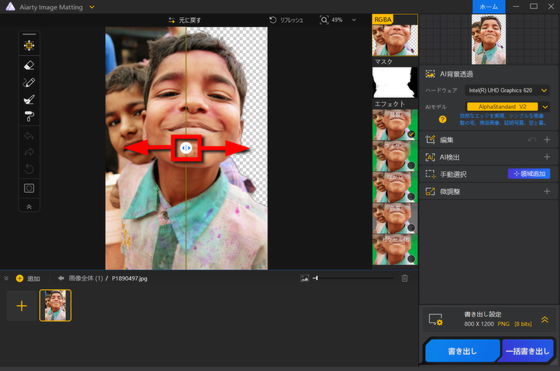Click the 微調整 fine-tune section icon
The height and width of the screenshot is (371, 560).
pos(430,191)
